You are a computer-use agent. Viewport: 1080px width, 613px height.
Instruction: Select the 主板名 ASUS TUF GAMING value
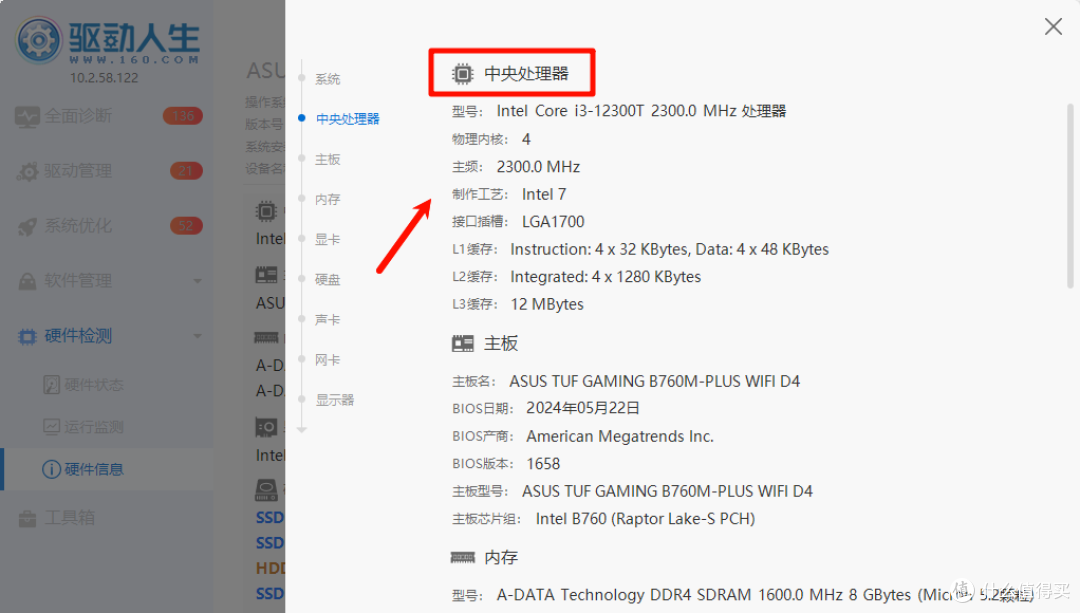coord(654,382)
